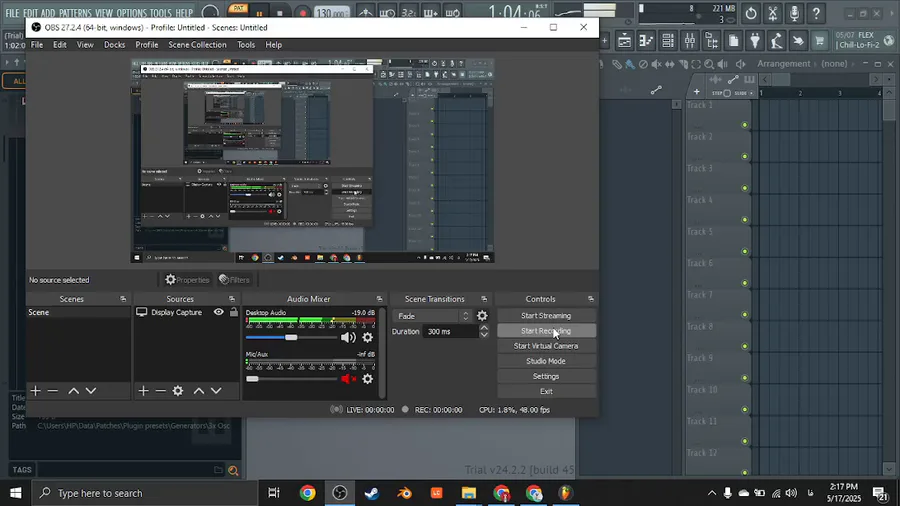Open Mic/Aux settings gear

[x=367, y=379]
